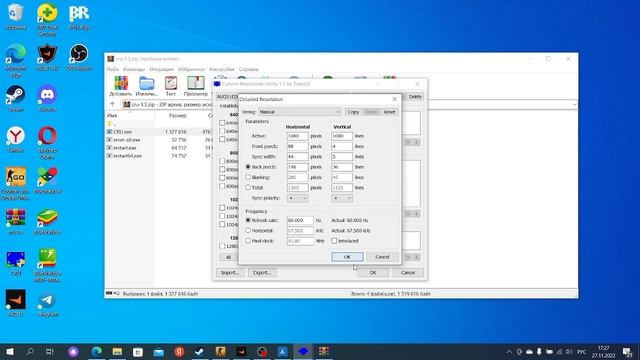Open the WinRAR archive desktop icon

16,221
